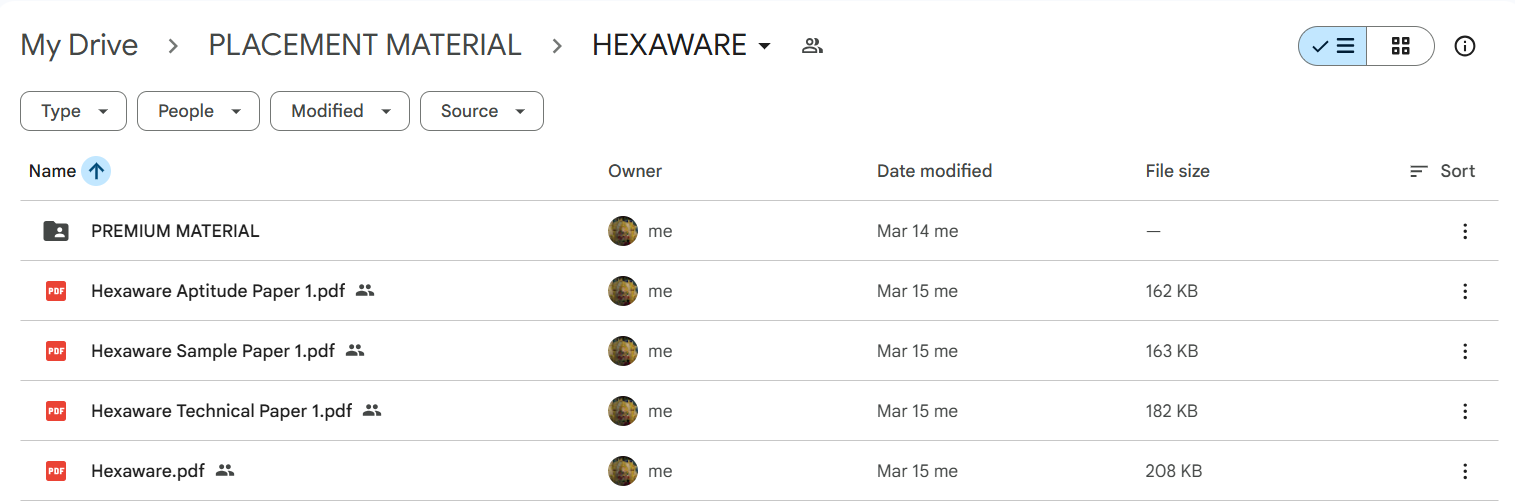The height and width of the screenshot is (501, 1515).
Task: Click owner avatar in Hexaware Aptitude Paper row
Action: pos(623,291)
